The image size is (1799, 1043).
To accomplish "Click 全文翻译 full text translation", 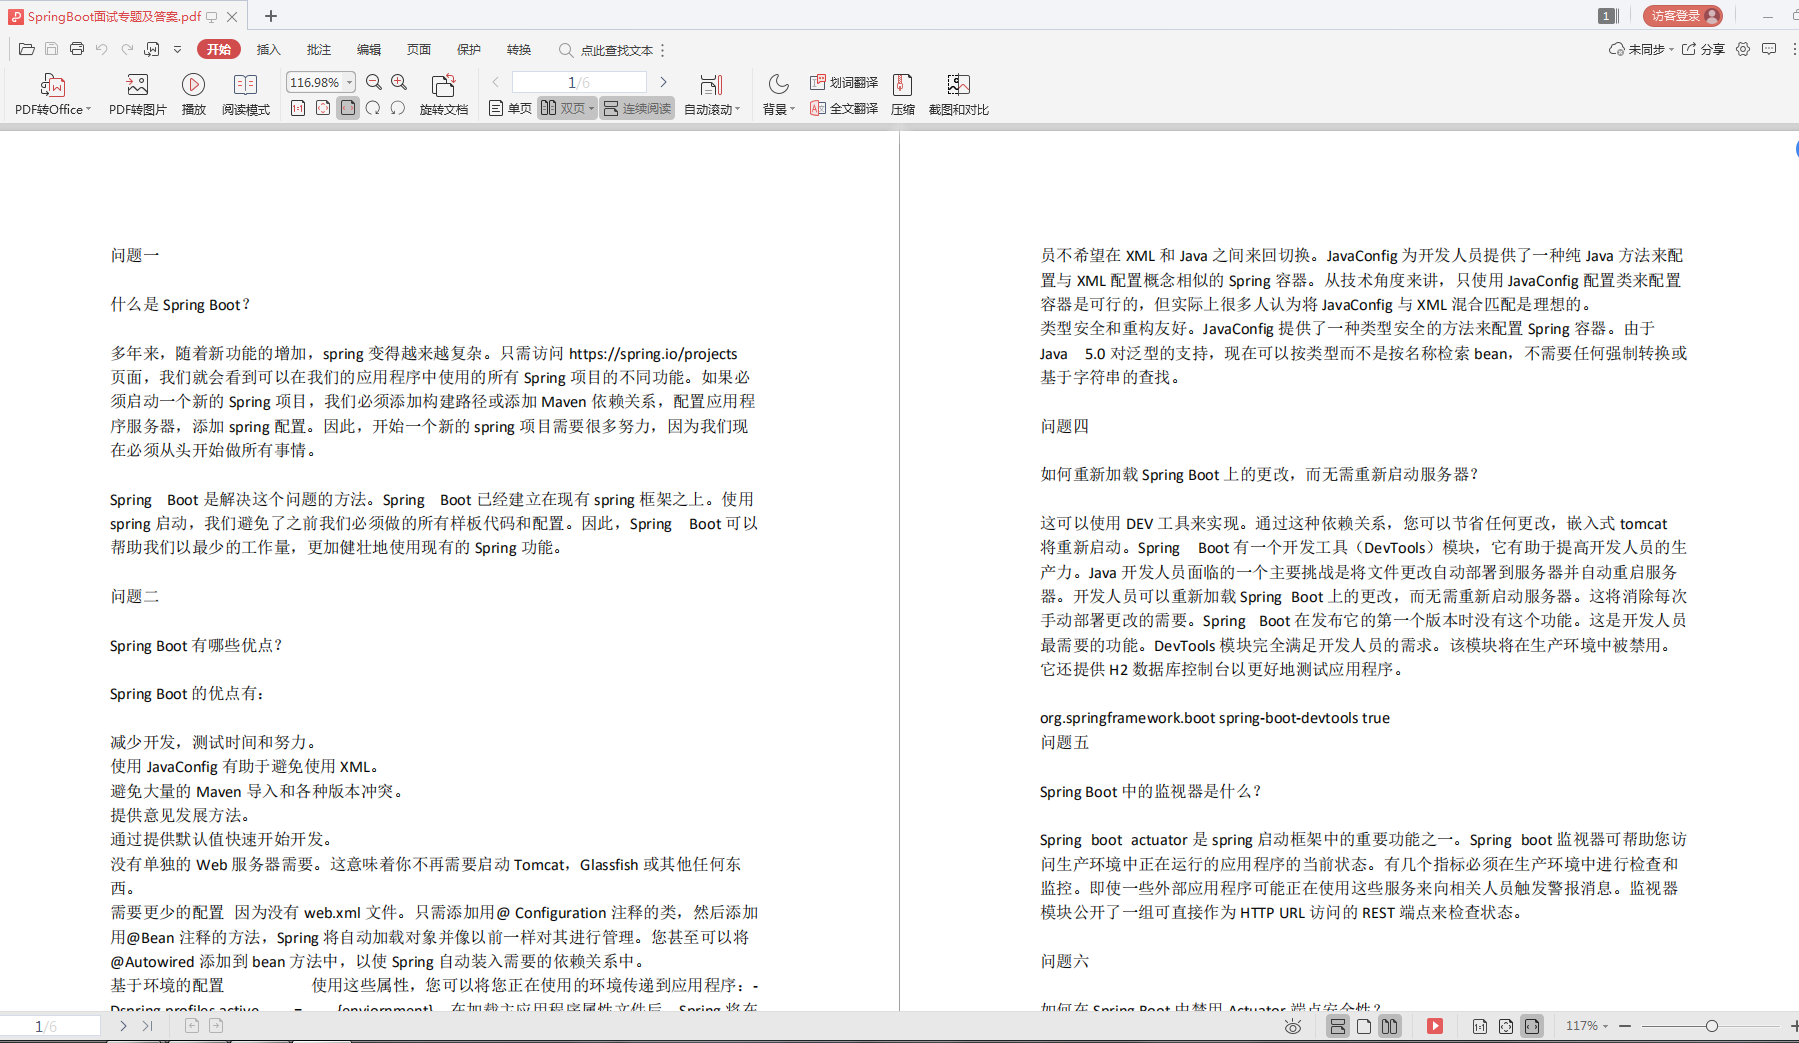I will 844,108.
